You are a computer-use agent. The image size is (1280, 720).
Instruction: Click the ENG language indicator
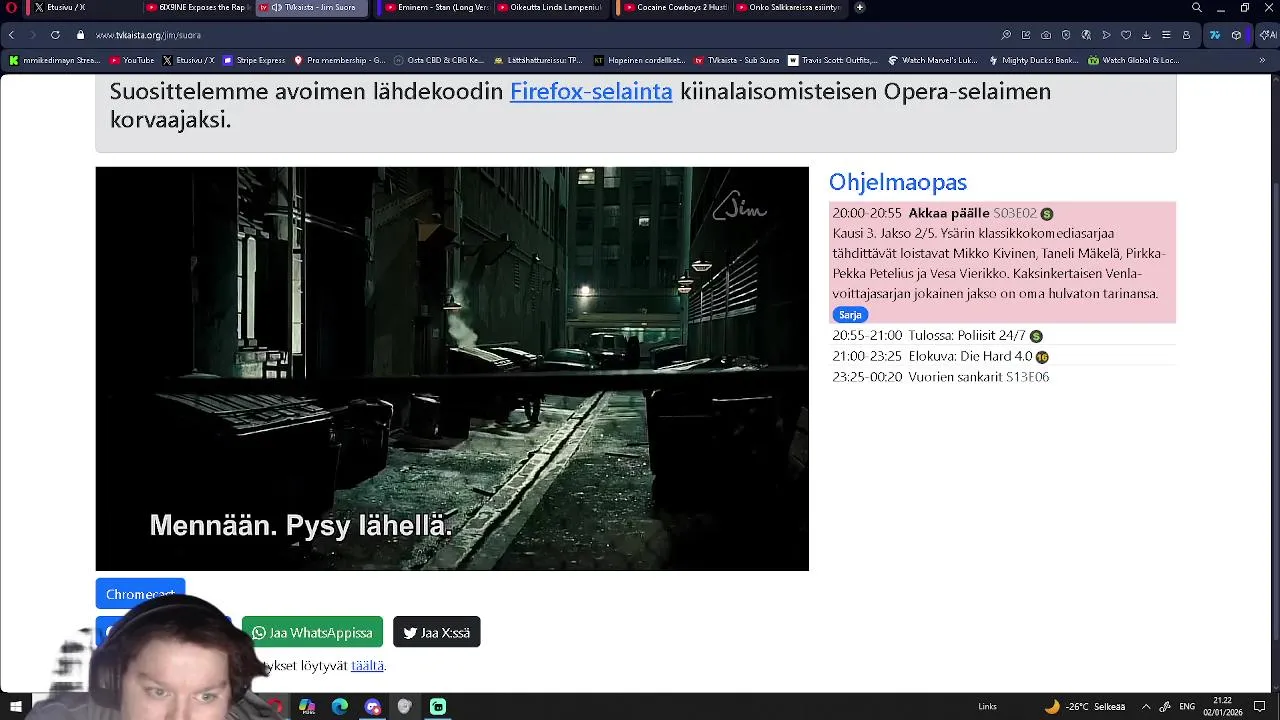click(x=1187, y=707)
